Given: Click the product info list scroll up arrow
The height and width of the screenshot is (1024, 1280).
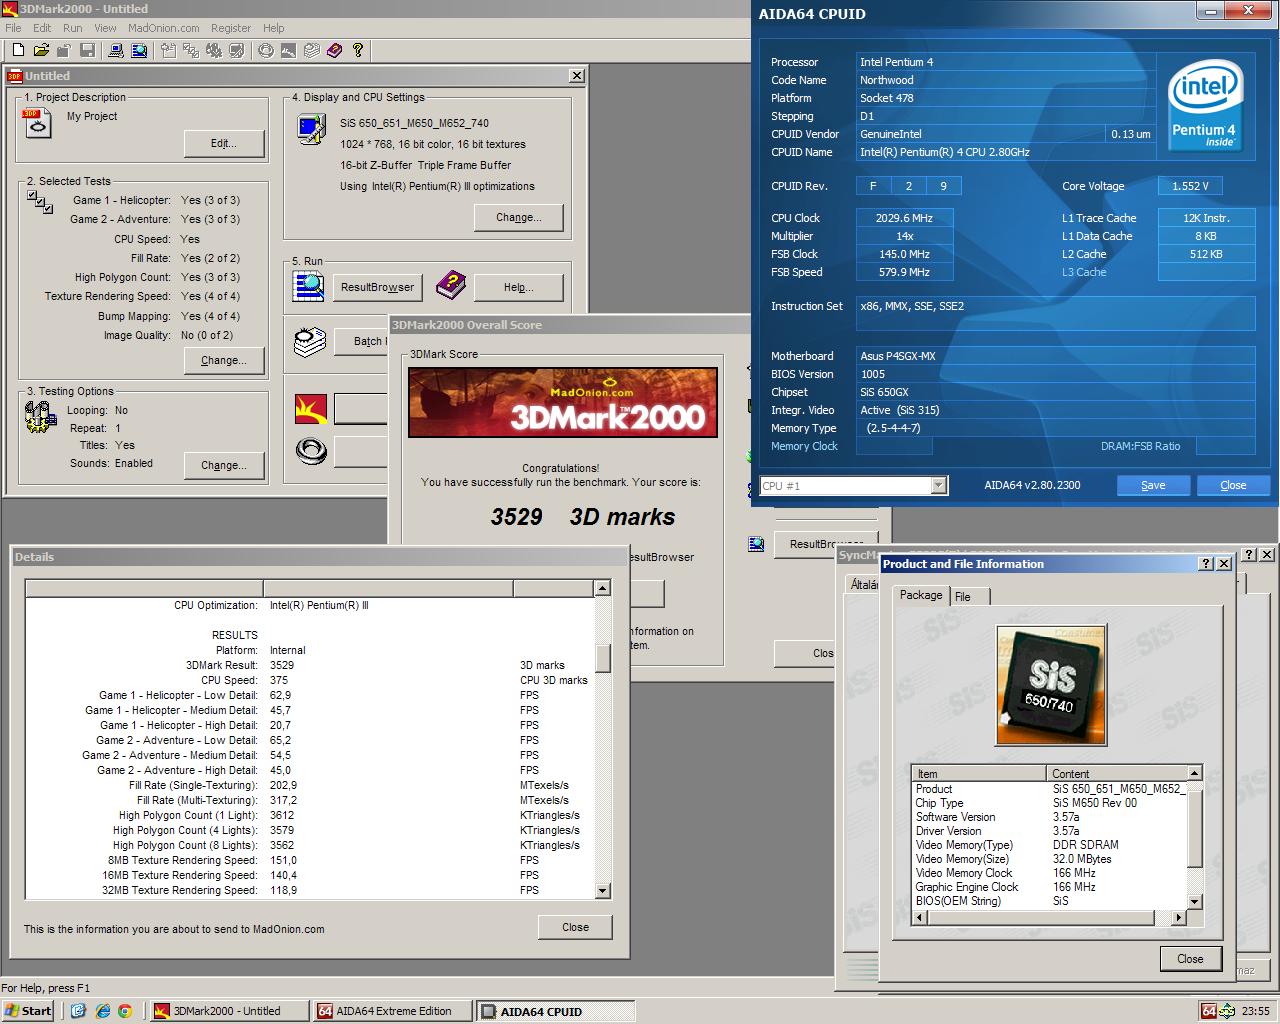Looking at the screenshot, I should 1194,773.
